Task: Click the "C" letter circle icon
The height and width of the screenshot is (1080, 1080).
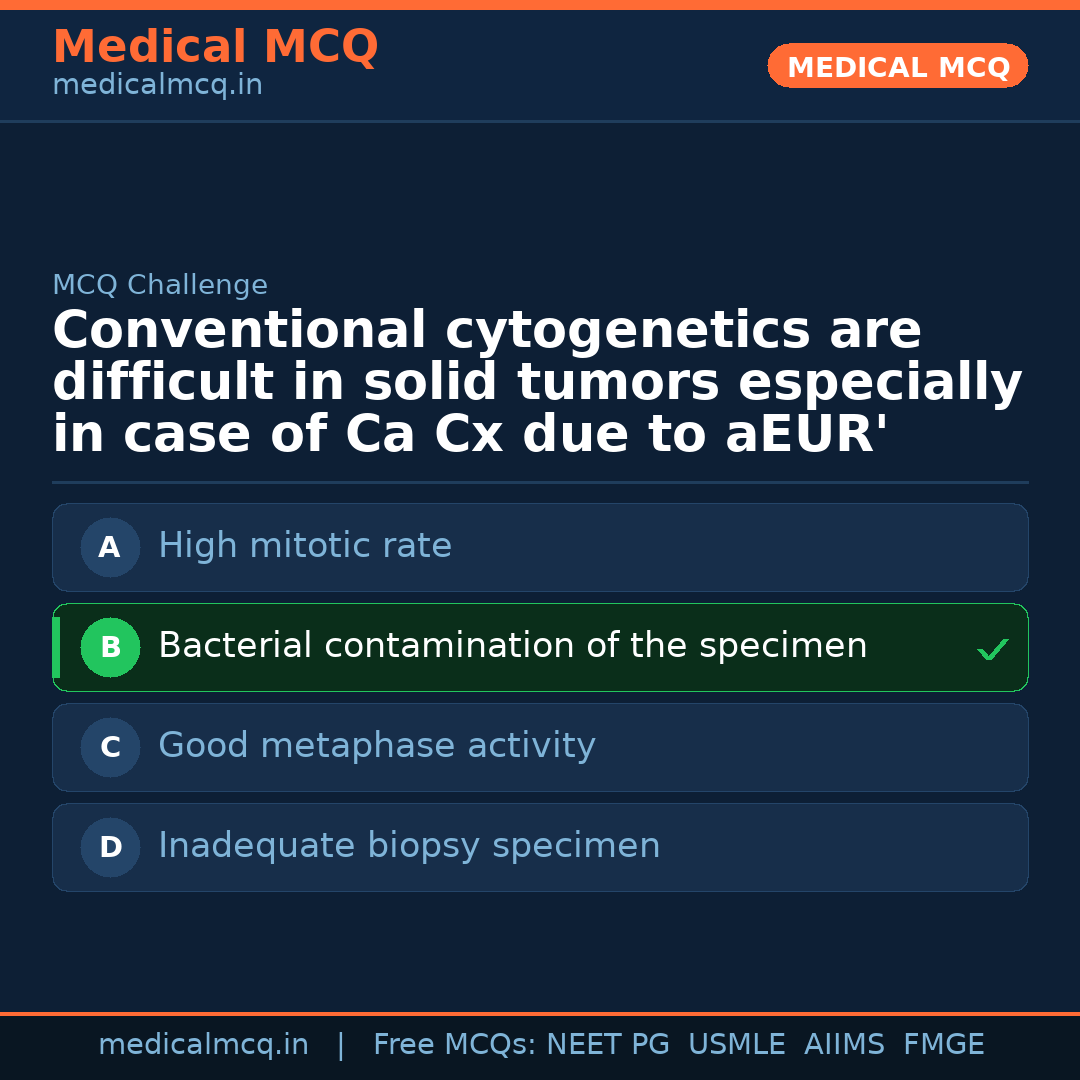Action: 110,747
